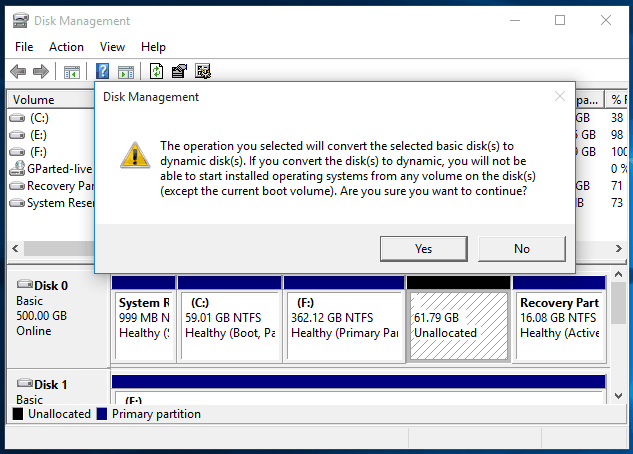Image resolution: width=633 pixels, height=454 pixels.
Task: Open the Help toolbar icon
Action: pyautogui.click(x=103, y=71)
